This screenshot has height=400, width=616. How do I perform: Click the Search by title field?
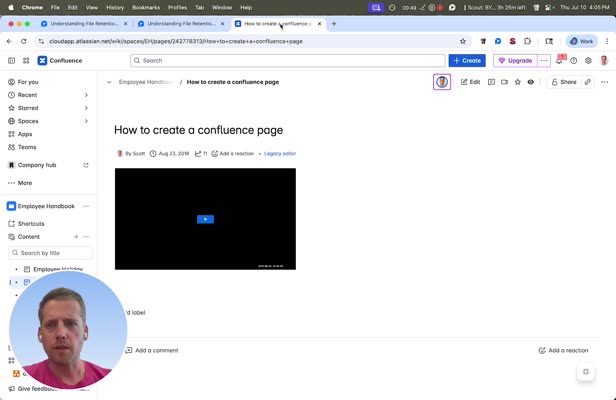50,253
